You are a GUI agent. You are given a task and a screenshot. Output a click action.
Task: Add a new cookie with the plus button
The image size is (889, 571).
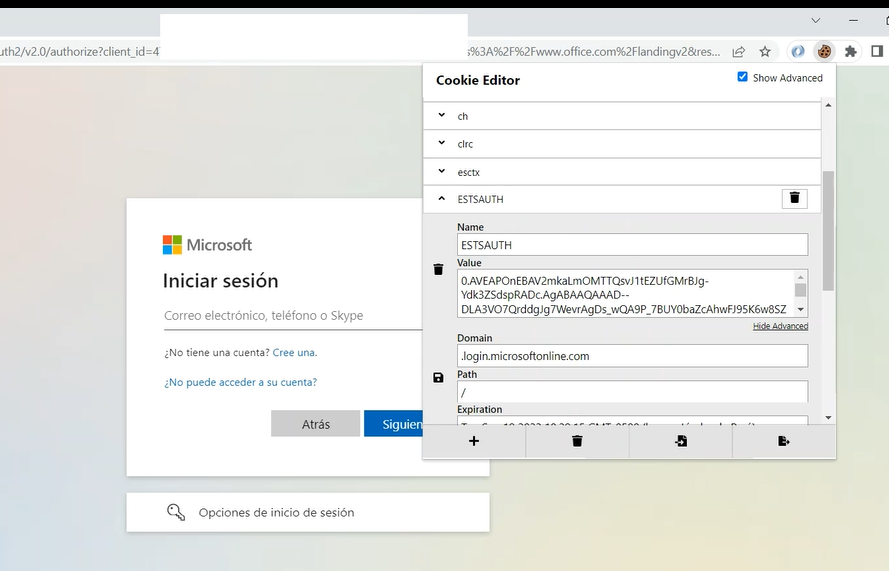[474, 441]
